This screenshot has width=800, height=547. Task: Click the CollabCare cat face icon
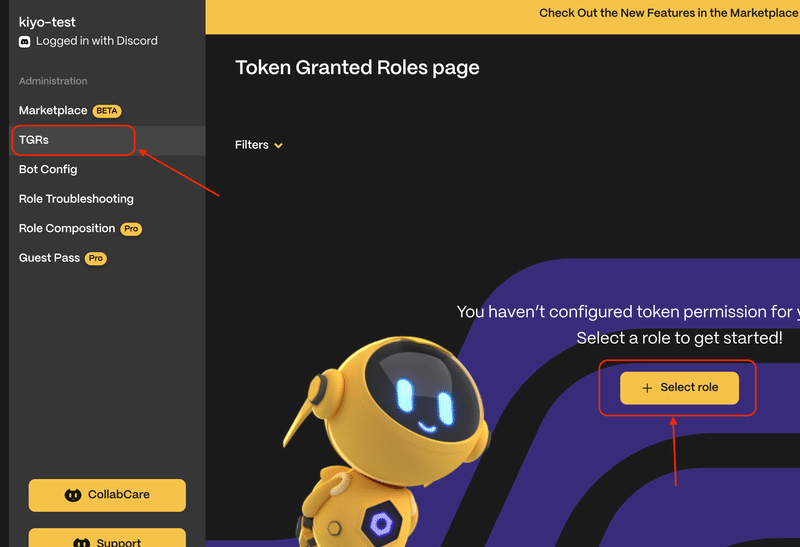(x=73, y=495)
